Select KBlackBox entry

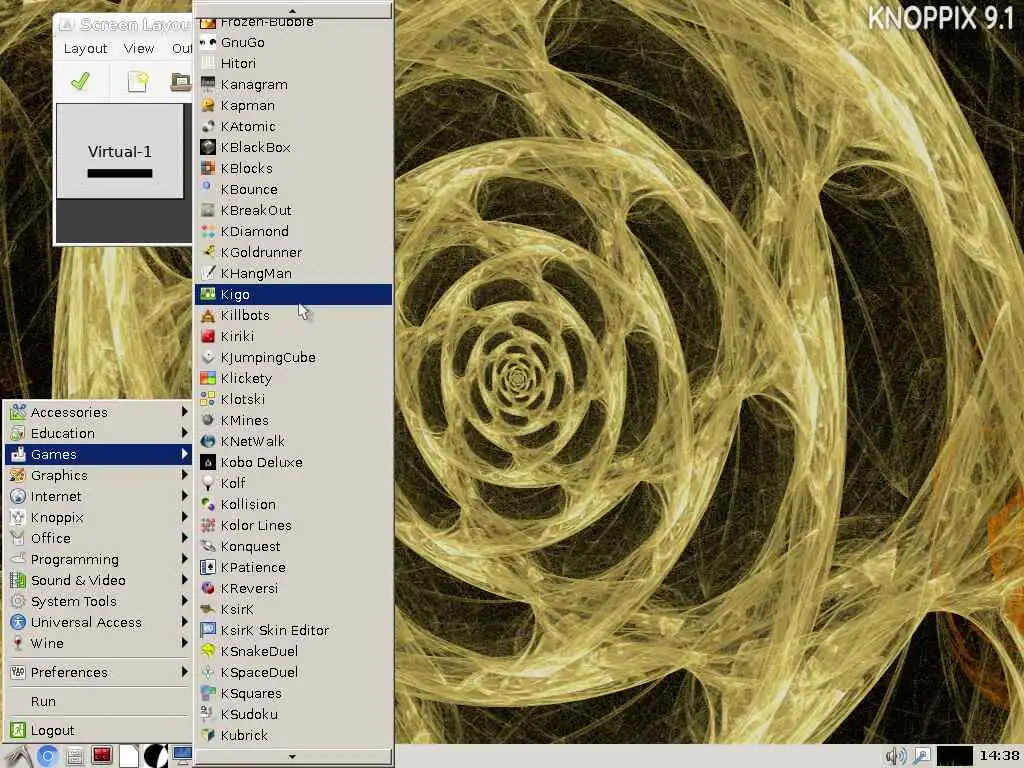(x=293, y=147)
